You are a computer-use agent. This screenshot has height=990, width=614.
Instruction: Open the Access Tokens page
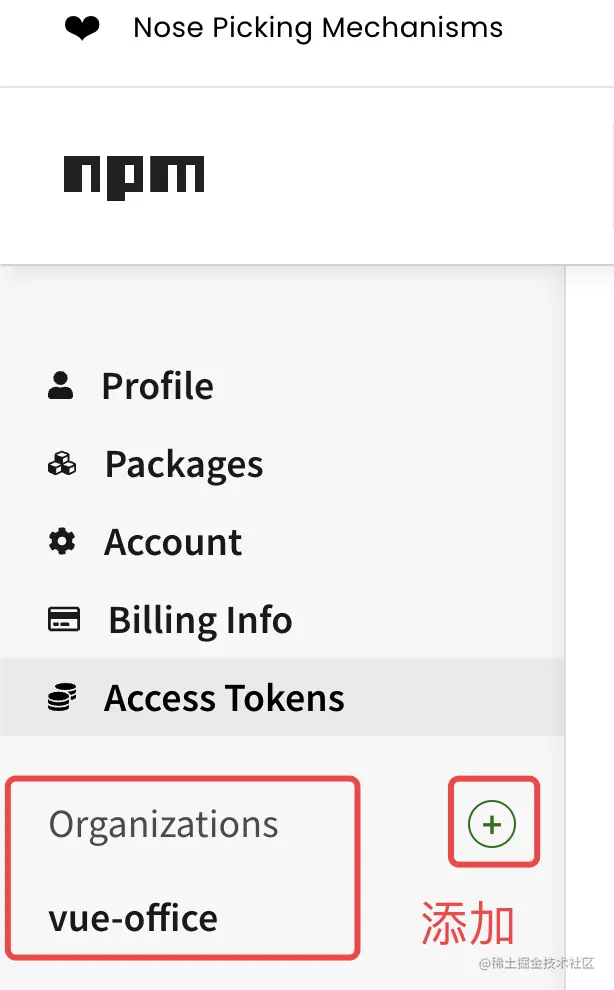tap(224, 698)
